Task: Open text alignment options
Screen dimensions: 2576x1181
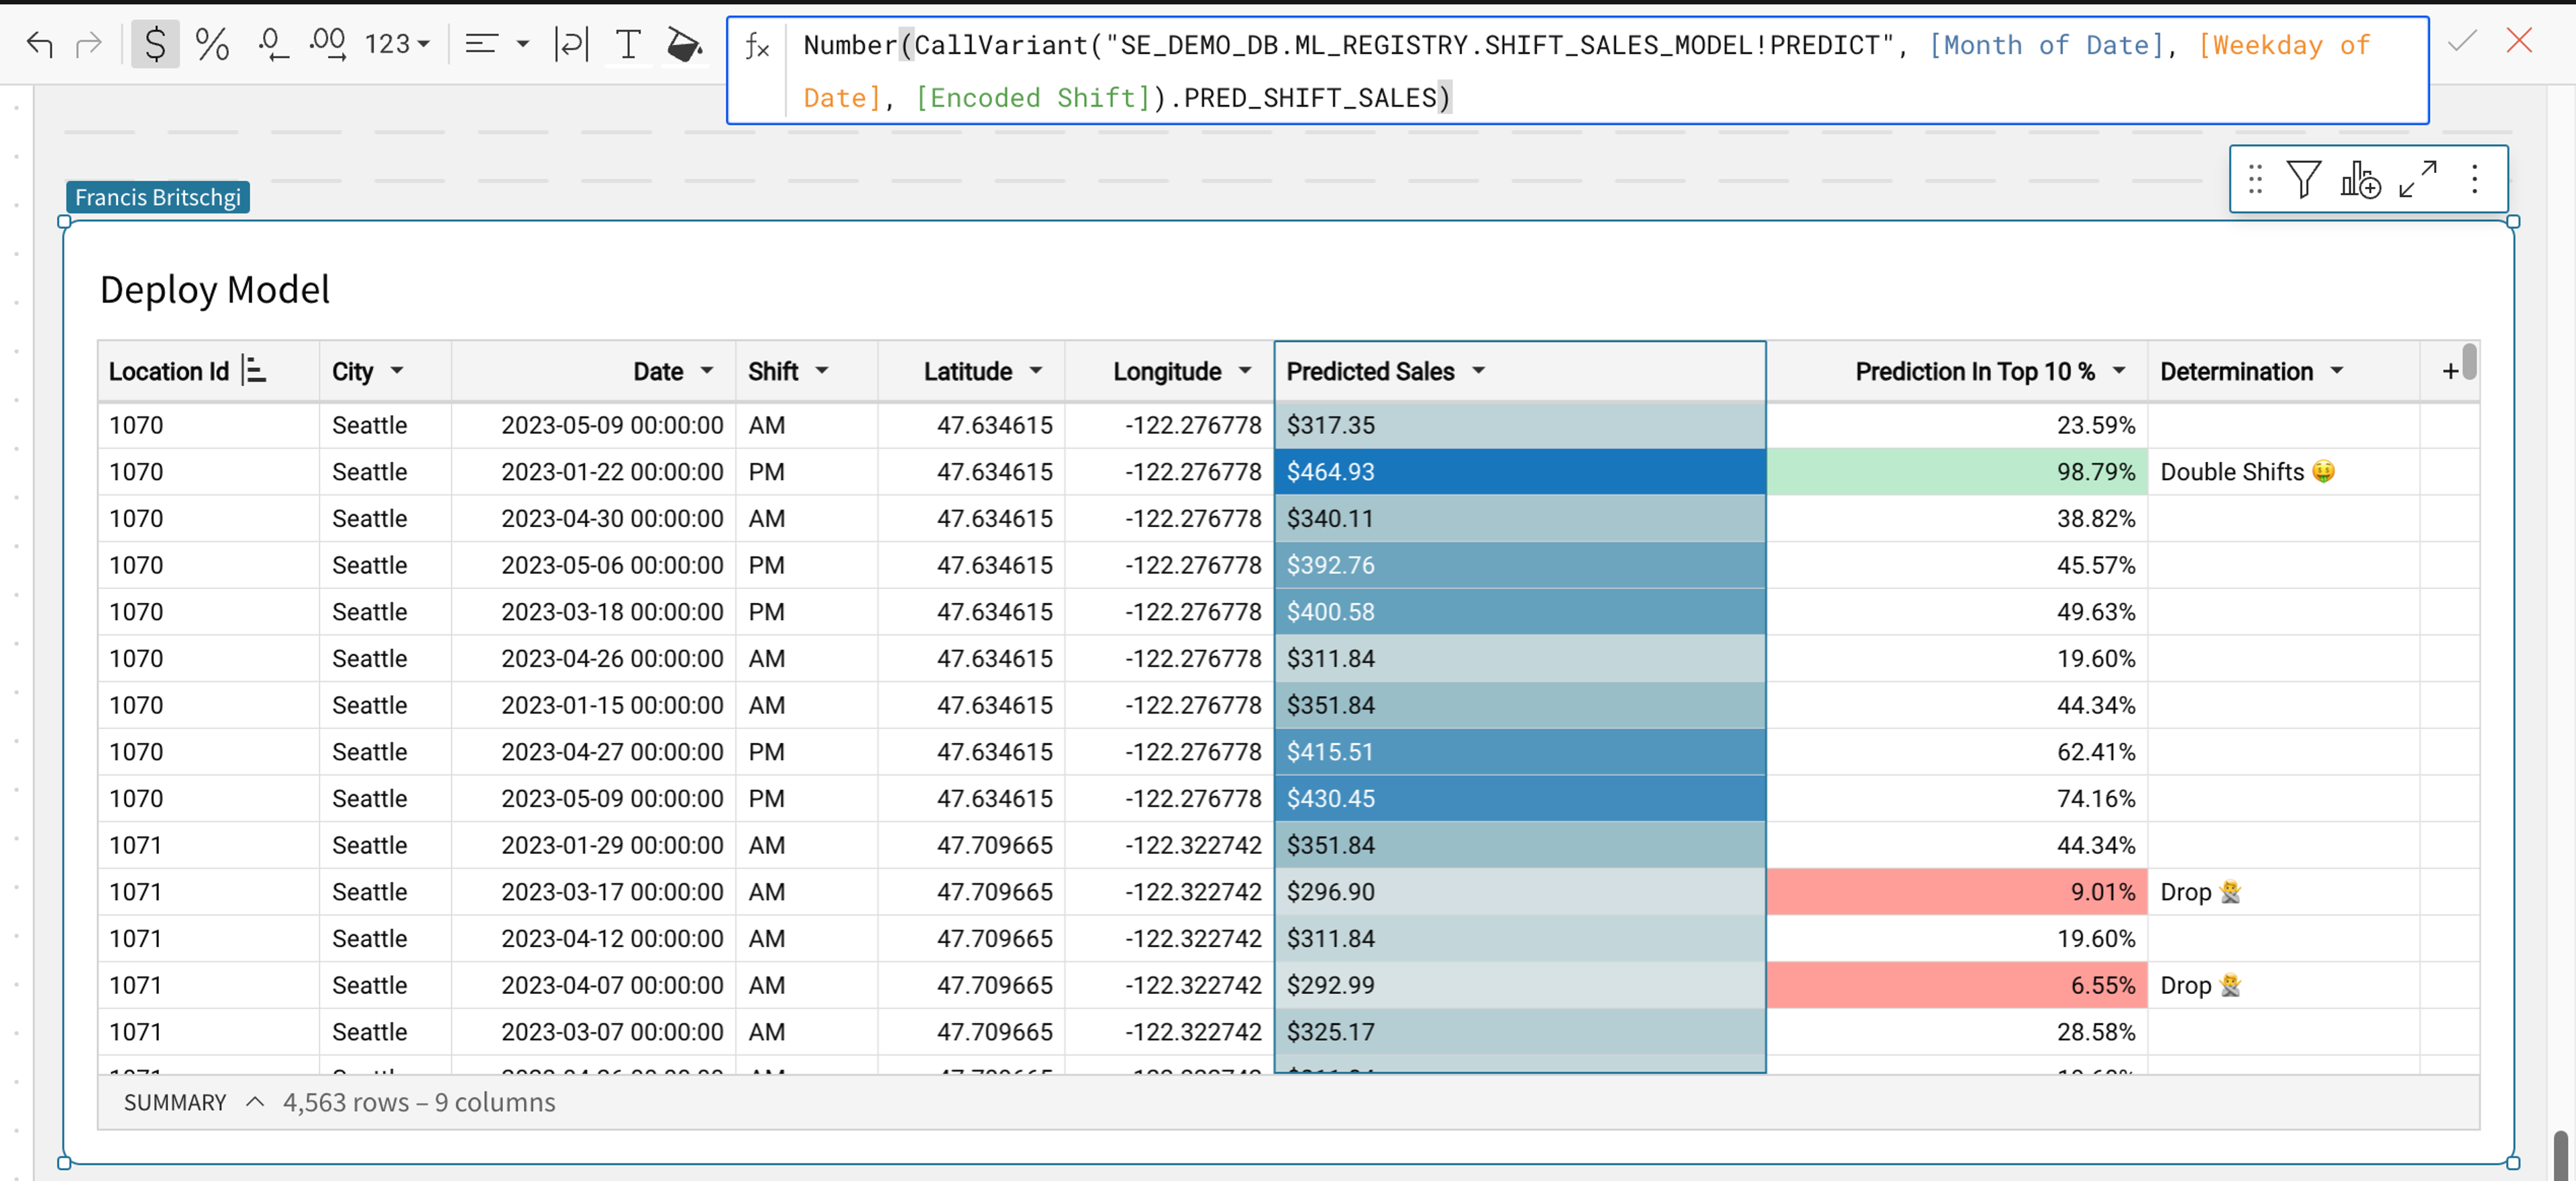Action: point(497,44)
